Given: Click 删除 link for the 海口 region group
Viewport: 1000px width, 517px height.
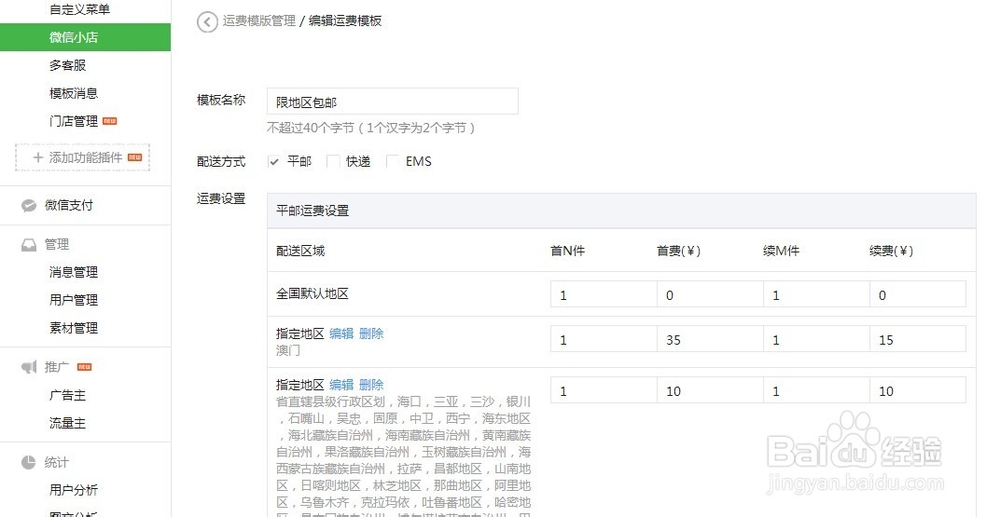Looking at the screenshot, I should (x=371, y=384).
